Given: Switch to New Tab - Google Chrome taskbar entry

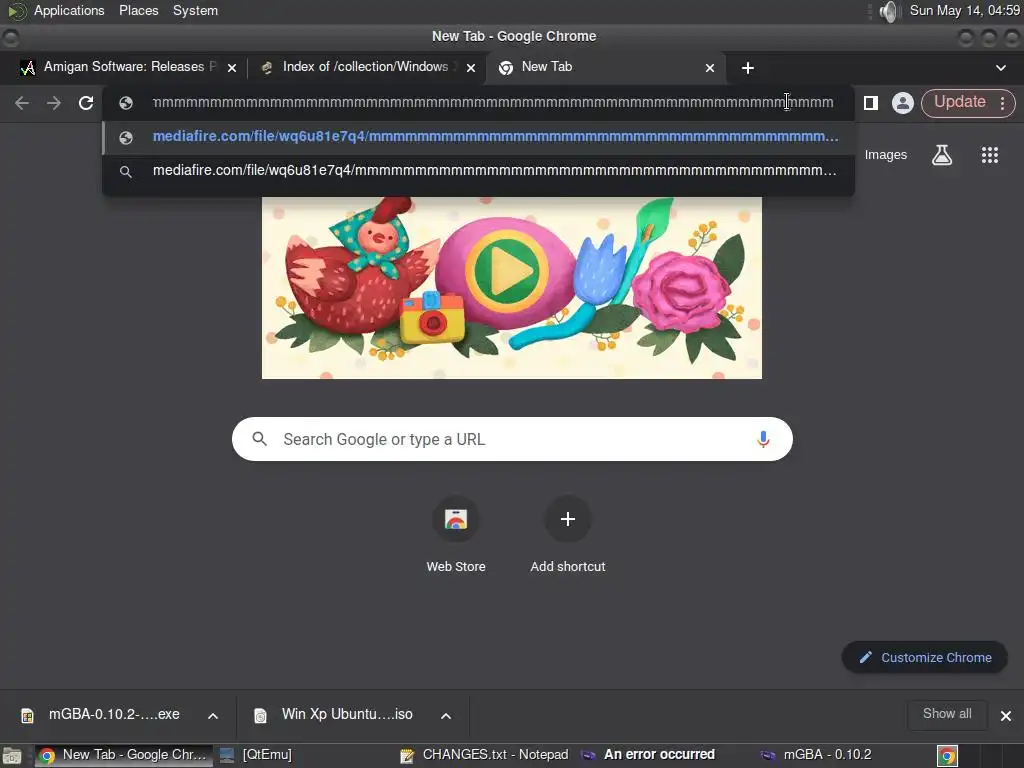Looking at the screenshot, I should point(123,755).
